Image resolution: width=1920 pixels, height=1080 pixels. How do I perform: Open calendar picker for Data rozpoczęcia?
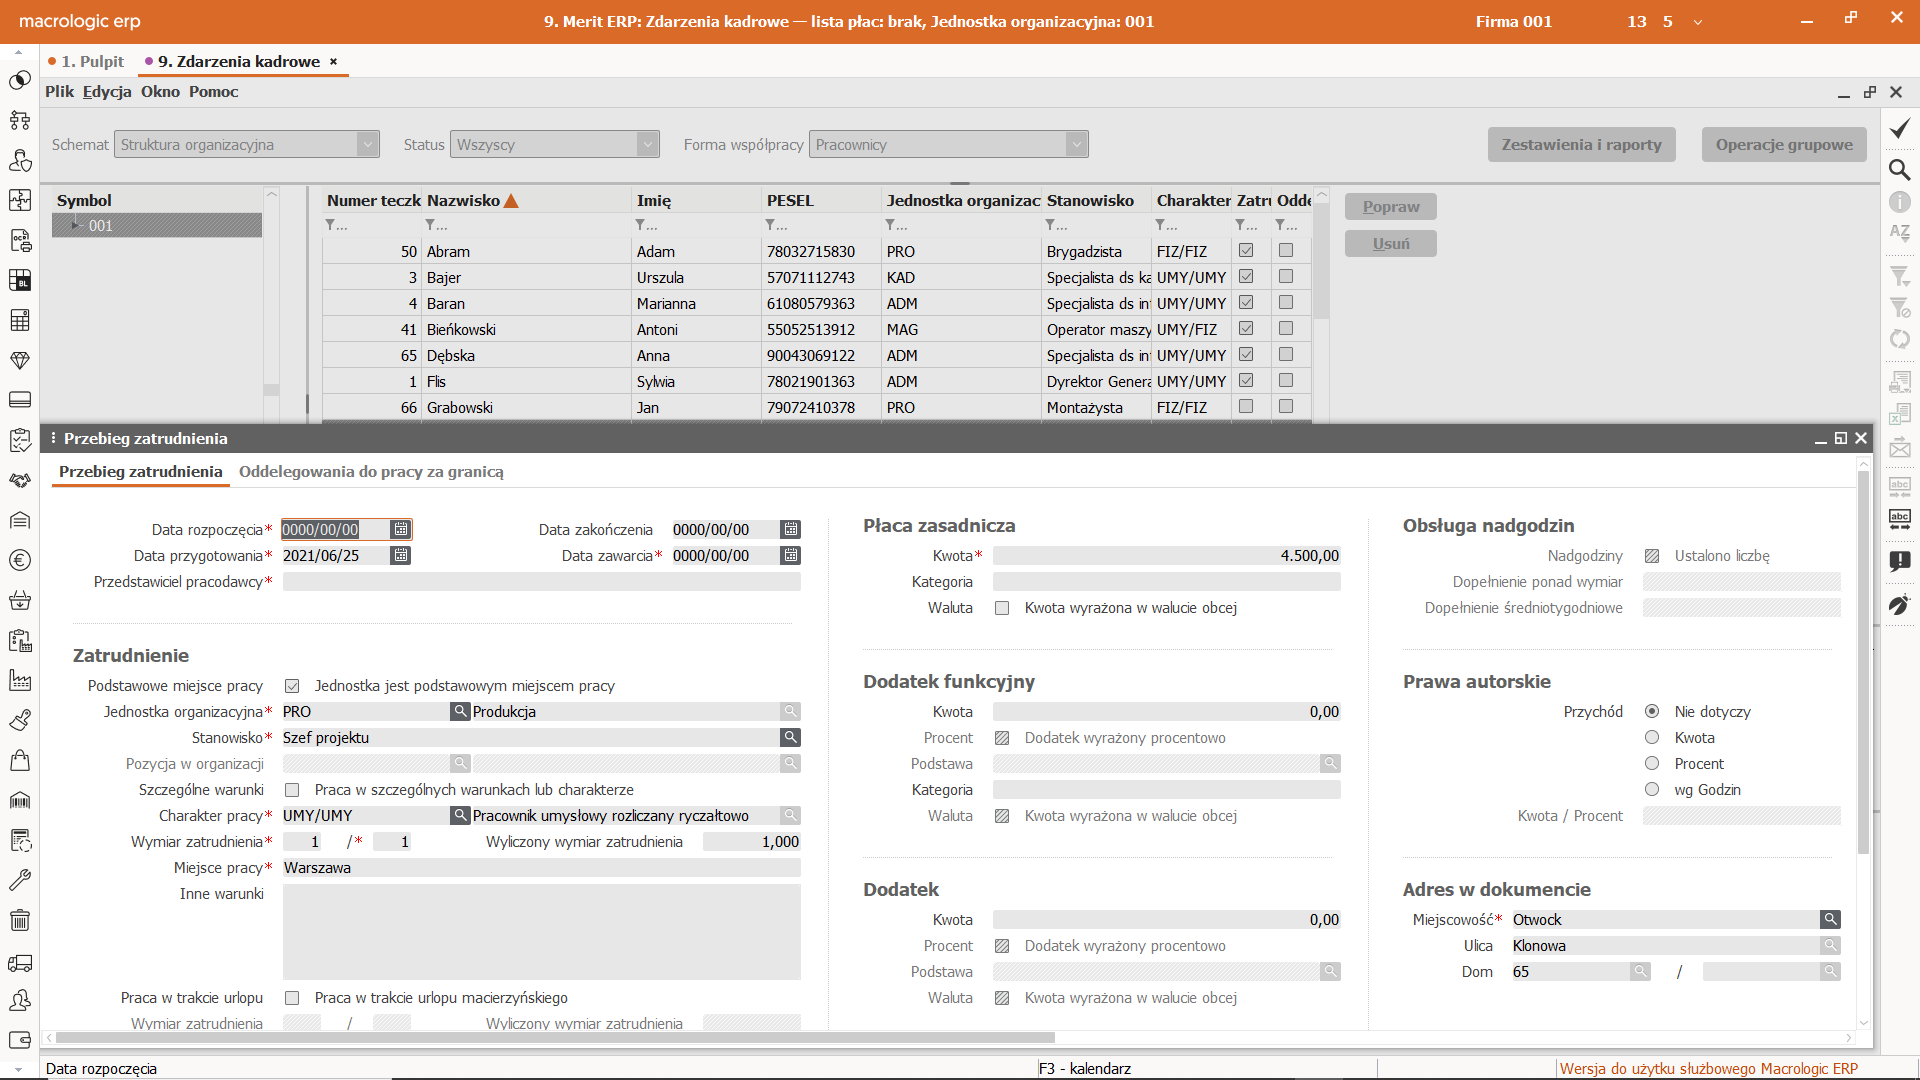tap(400, 529)
